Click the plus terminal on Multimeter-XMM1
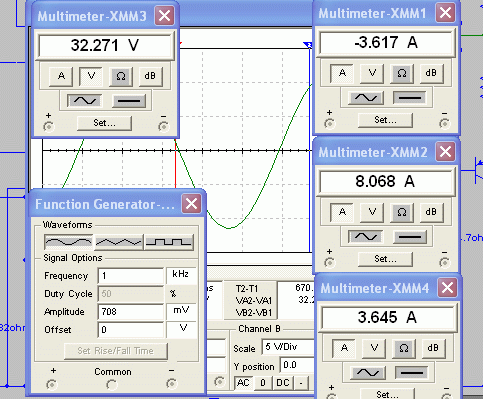483x399 pixels. pyautogui.click(x=330, y=124)
